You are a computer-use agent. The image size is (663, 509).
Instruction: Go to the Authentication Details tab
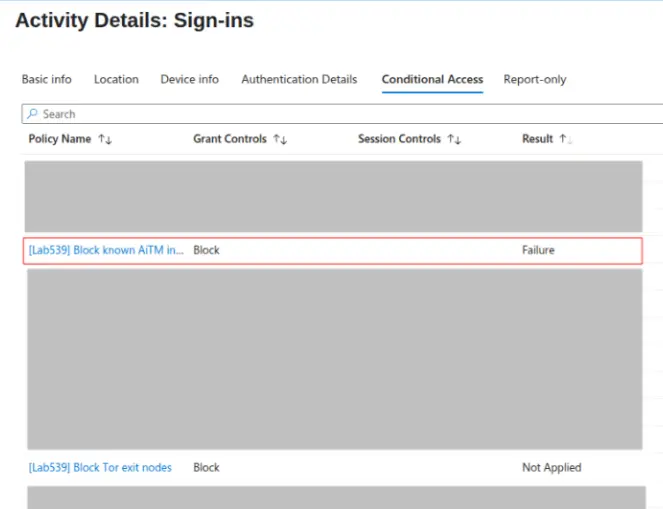coord(299,79)
